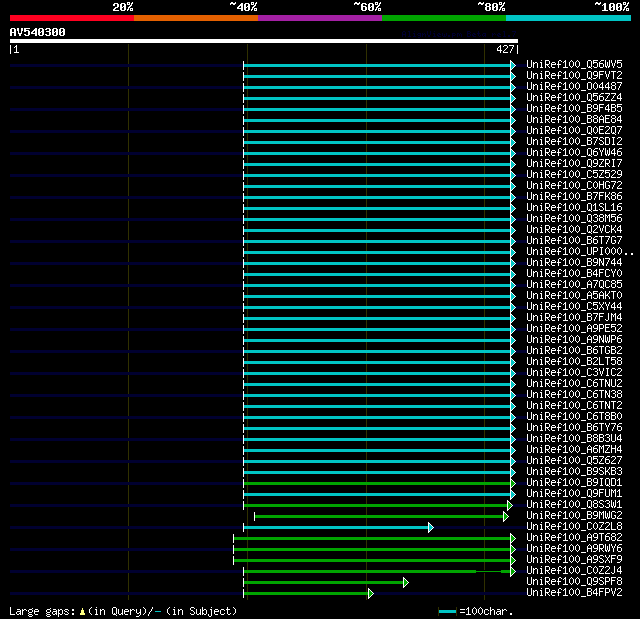Click the UniRef100_B9MWG2 label
Viewport: 640px width, 619px height.
[574, 516]
